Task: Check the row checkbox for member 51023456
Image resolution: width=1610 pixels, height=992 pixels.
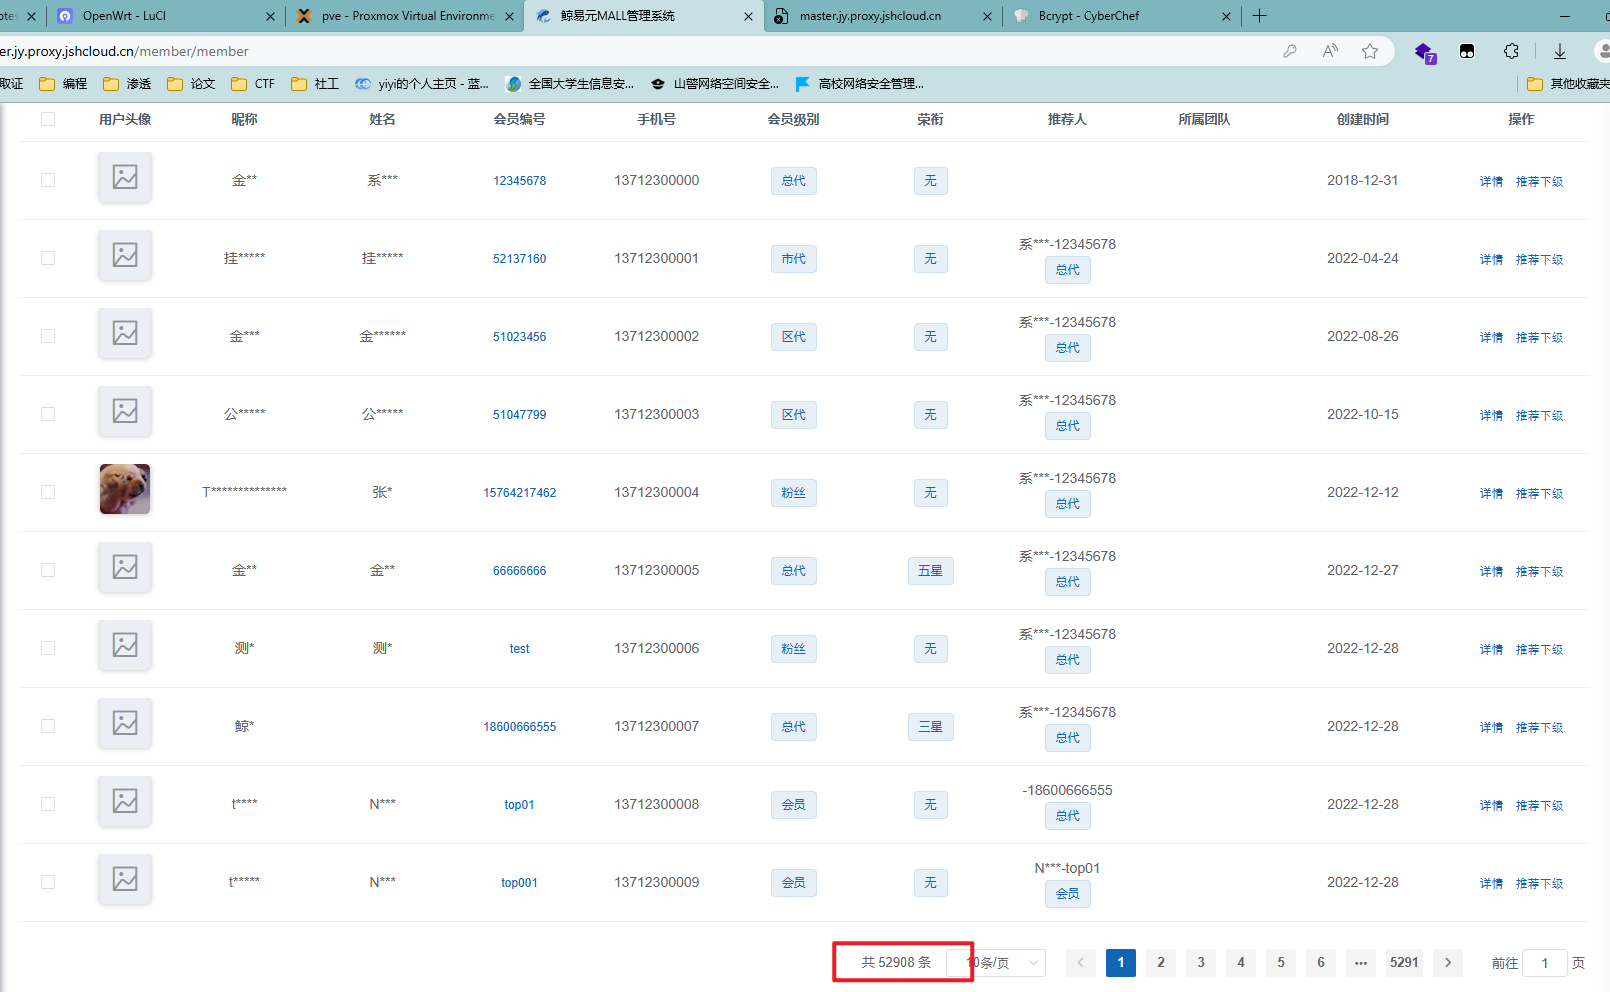Action: [48, 336]
